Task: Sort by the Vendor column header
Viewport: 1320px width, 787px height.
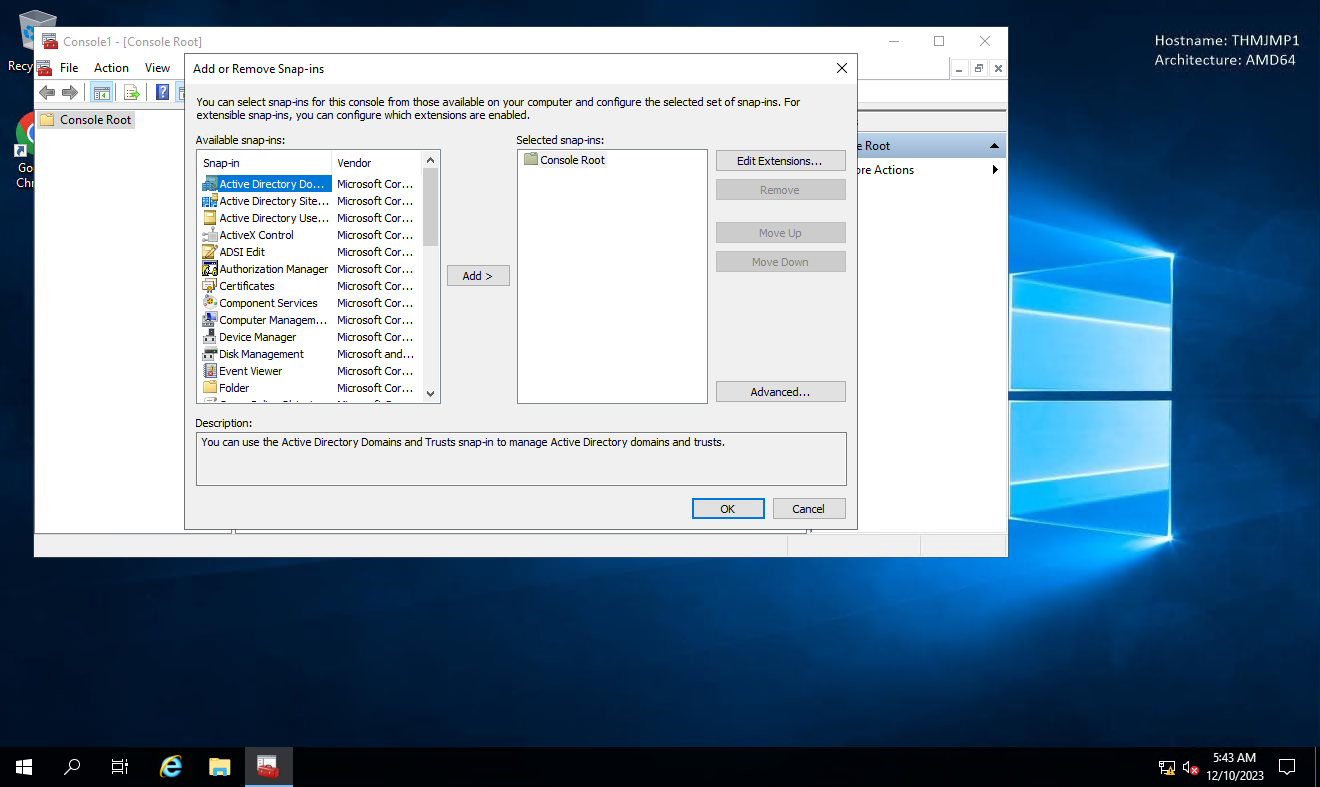Action: tap(377, 163)
